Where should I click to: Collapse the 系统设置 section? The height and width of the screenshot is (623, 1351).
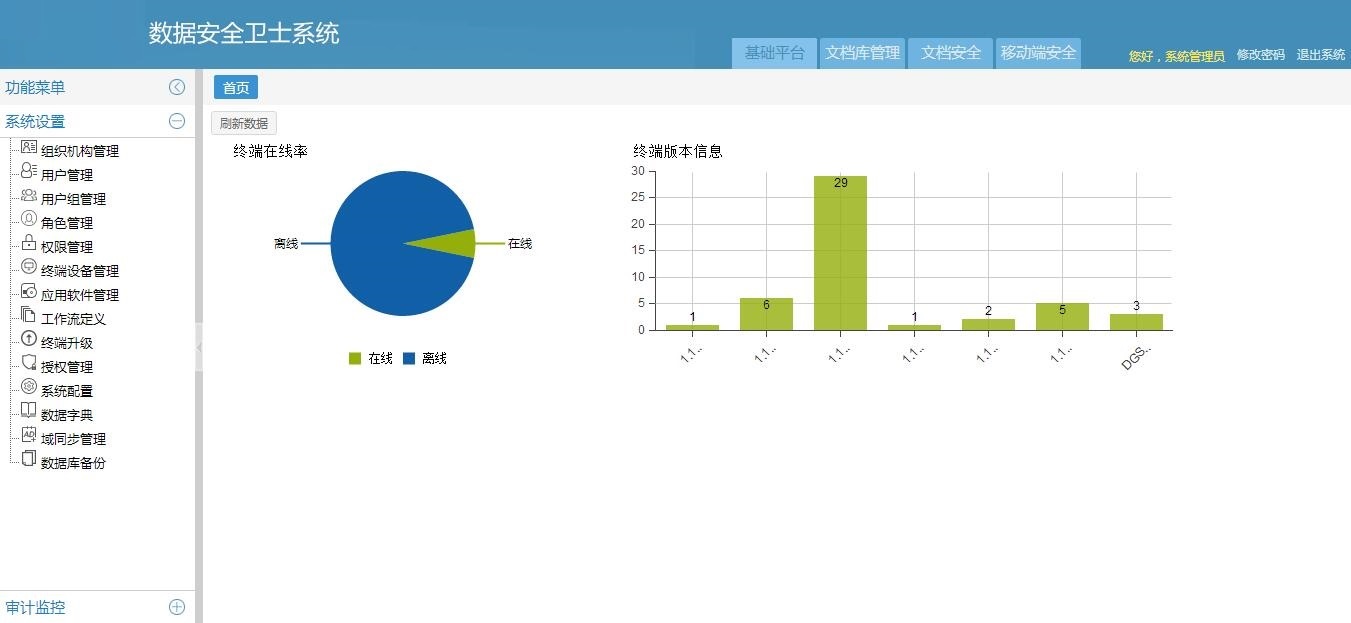point(177,121)
